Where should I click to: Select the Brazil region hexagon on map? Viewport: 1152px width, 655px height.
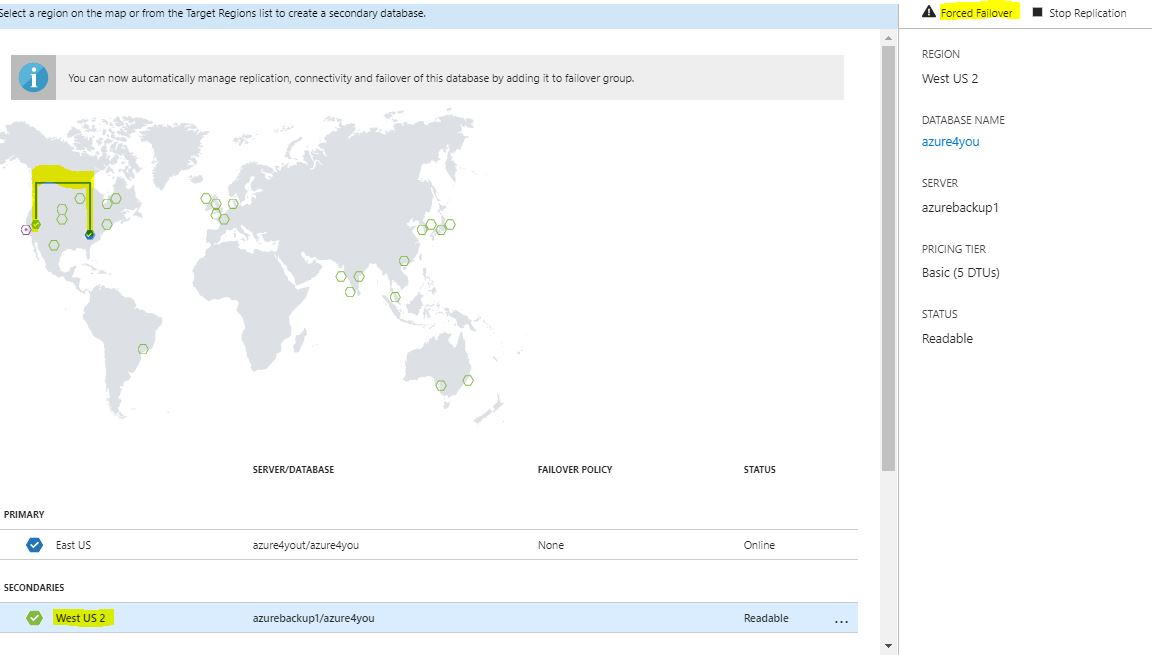143,349
